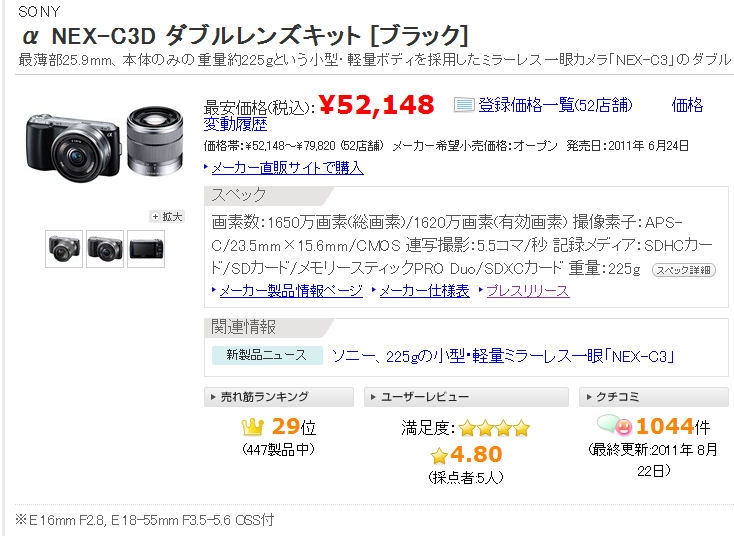Click the single star beside 4.80 score

[439, 455]
